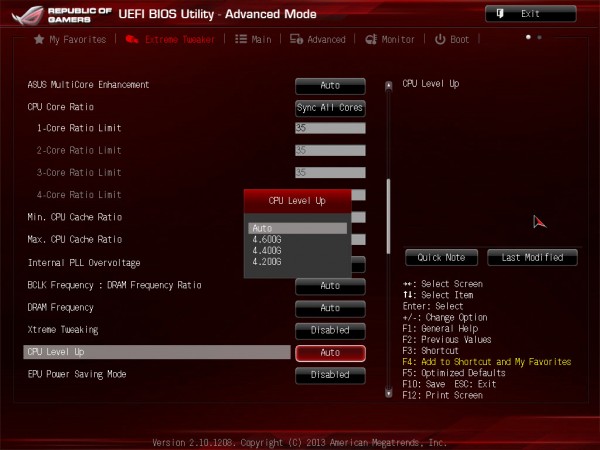Image resolution: width=600 pixels, height=450 pixels.
Task: Click the Extreme Tweaker tab icon
Action: [x=132, y=39]
